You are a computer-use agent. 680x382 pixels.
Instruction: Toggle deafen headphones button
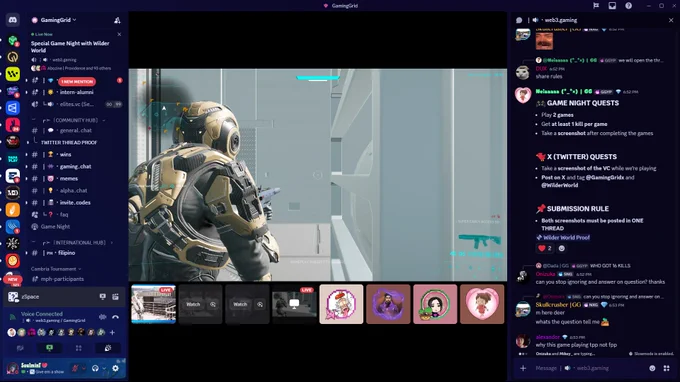click(95, 368)
